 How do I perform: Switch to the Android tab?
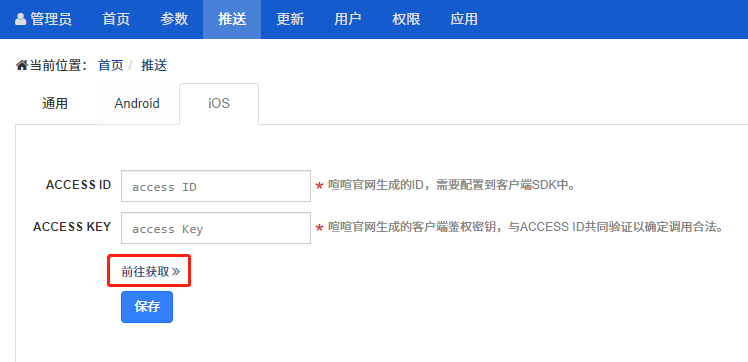[137, 103]
